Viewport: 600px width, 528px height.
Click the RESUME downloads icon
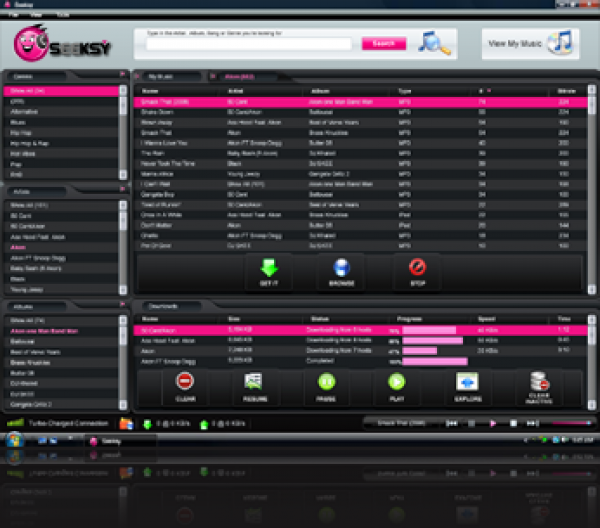click(x=253, y=381)
